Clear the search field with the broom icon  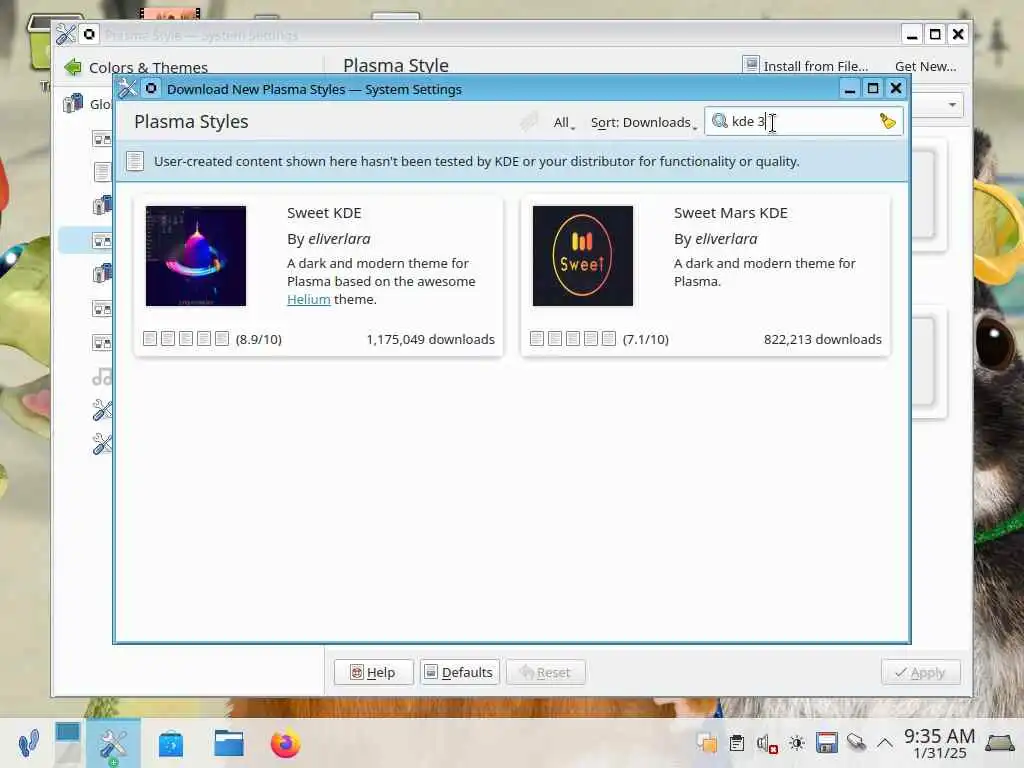[887, 121]
